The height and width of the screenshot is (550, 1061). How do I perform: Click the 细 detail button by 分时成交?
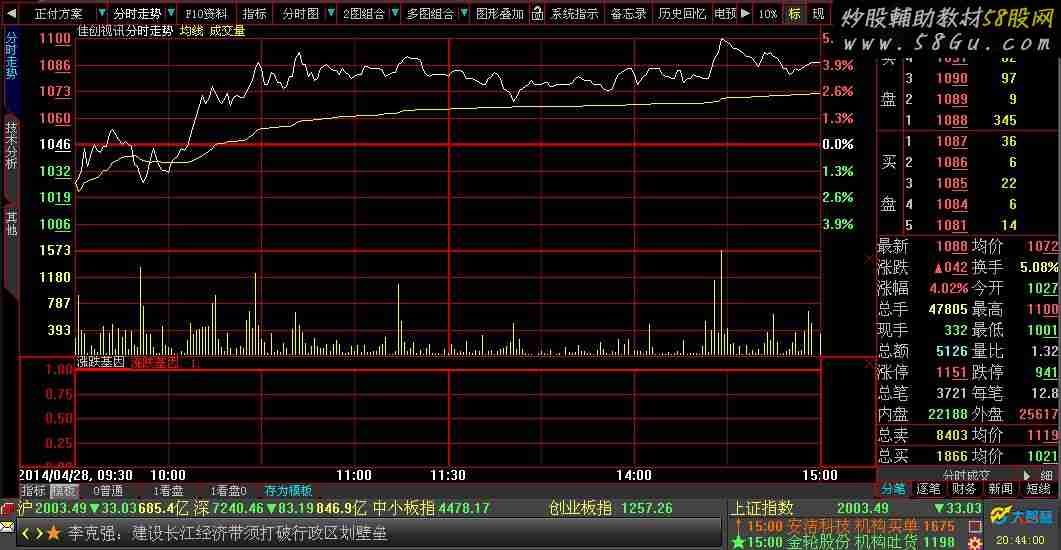(x=1047, y=476)
